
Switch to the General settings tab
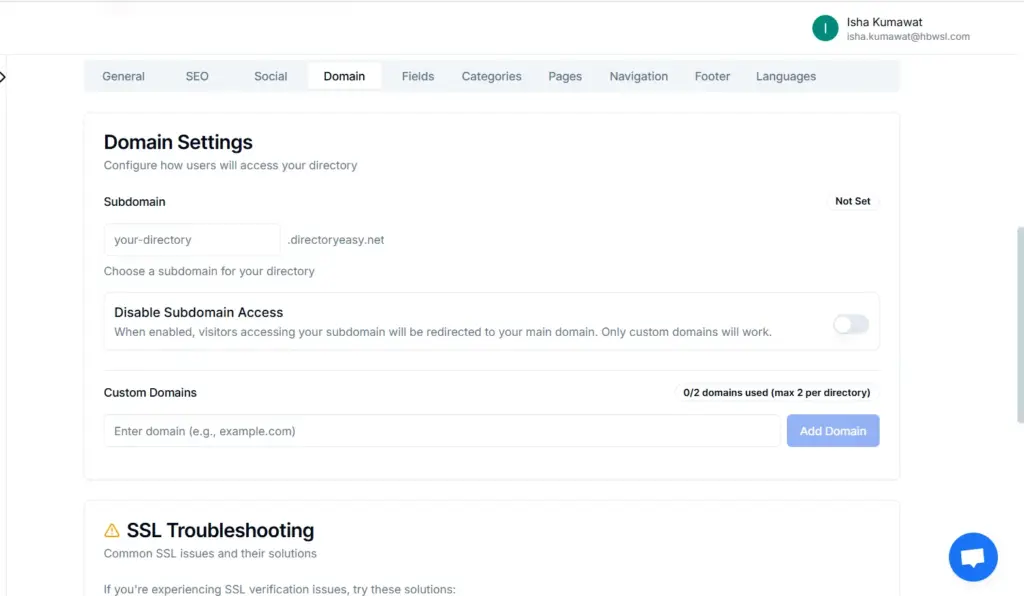[x=123, y=76]
